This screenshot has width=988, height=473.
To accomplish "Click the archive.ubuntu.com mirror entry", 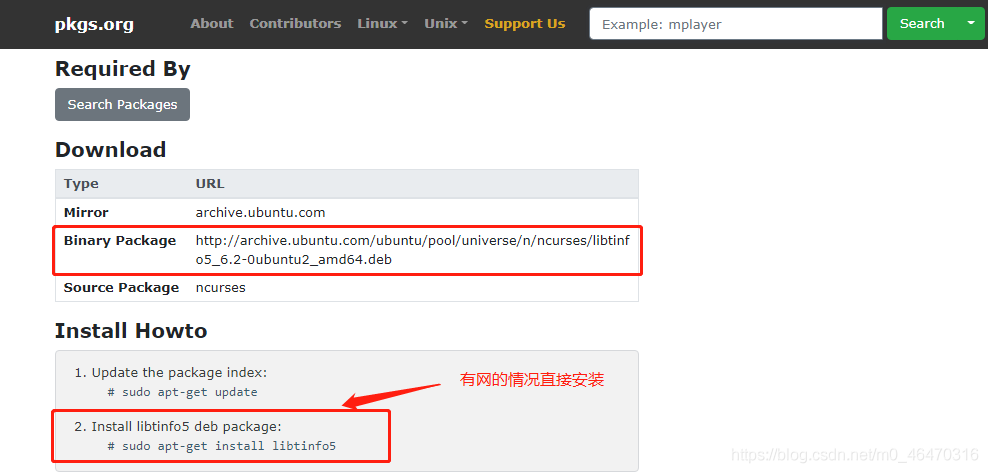I will (x=260, y=213).
